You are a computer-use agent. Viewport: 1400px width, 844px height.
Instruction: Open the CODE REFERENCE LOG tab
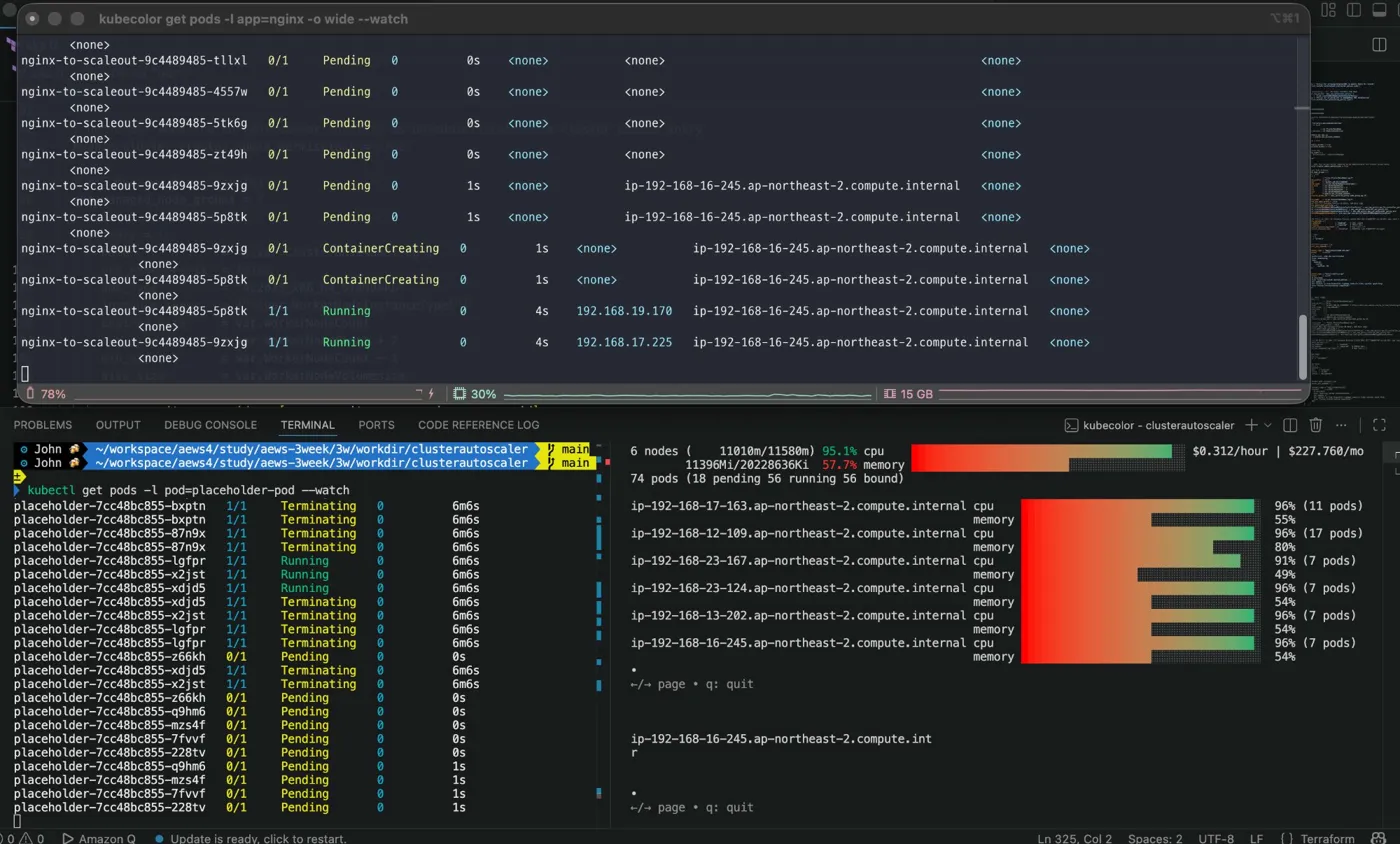point(478,425)
